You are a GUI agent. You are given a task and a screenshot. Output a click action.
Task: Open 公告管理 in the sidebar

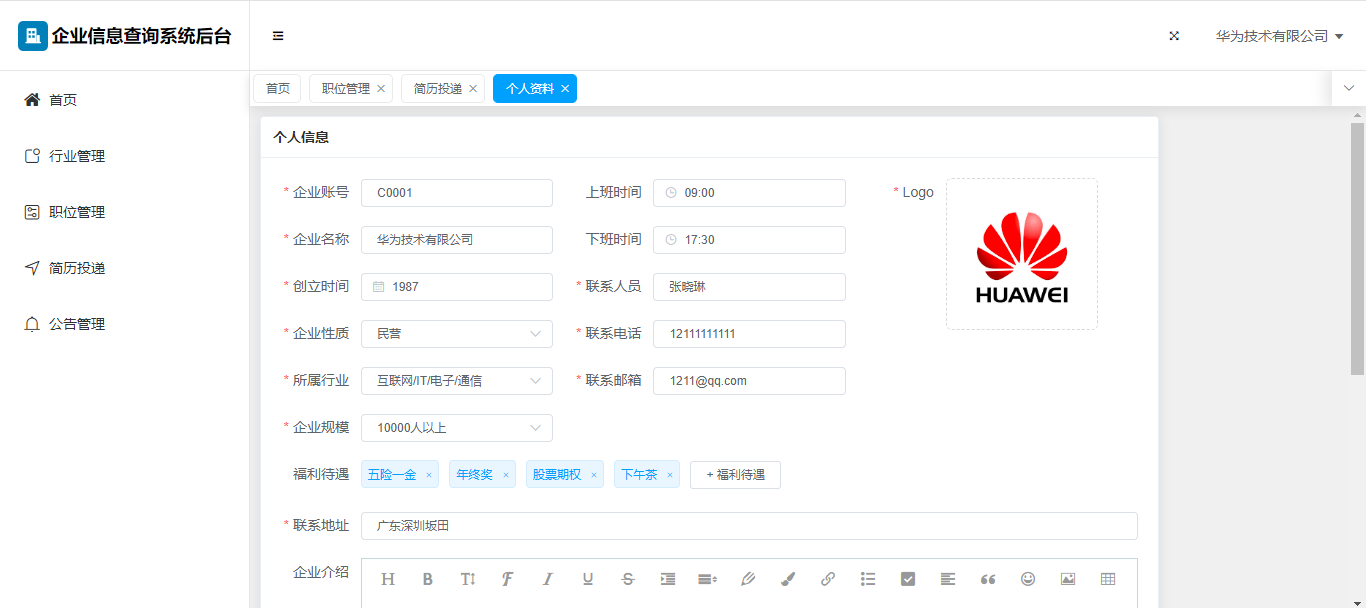click(77, 324)
